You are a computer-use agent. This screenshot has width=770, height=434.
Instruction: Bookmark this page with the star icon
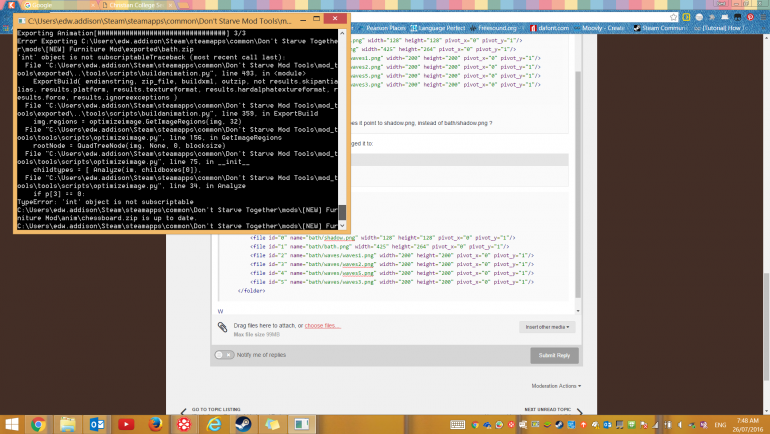coord(673,17)
